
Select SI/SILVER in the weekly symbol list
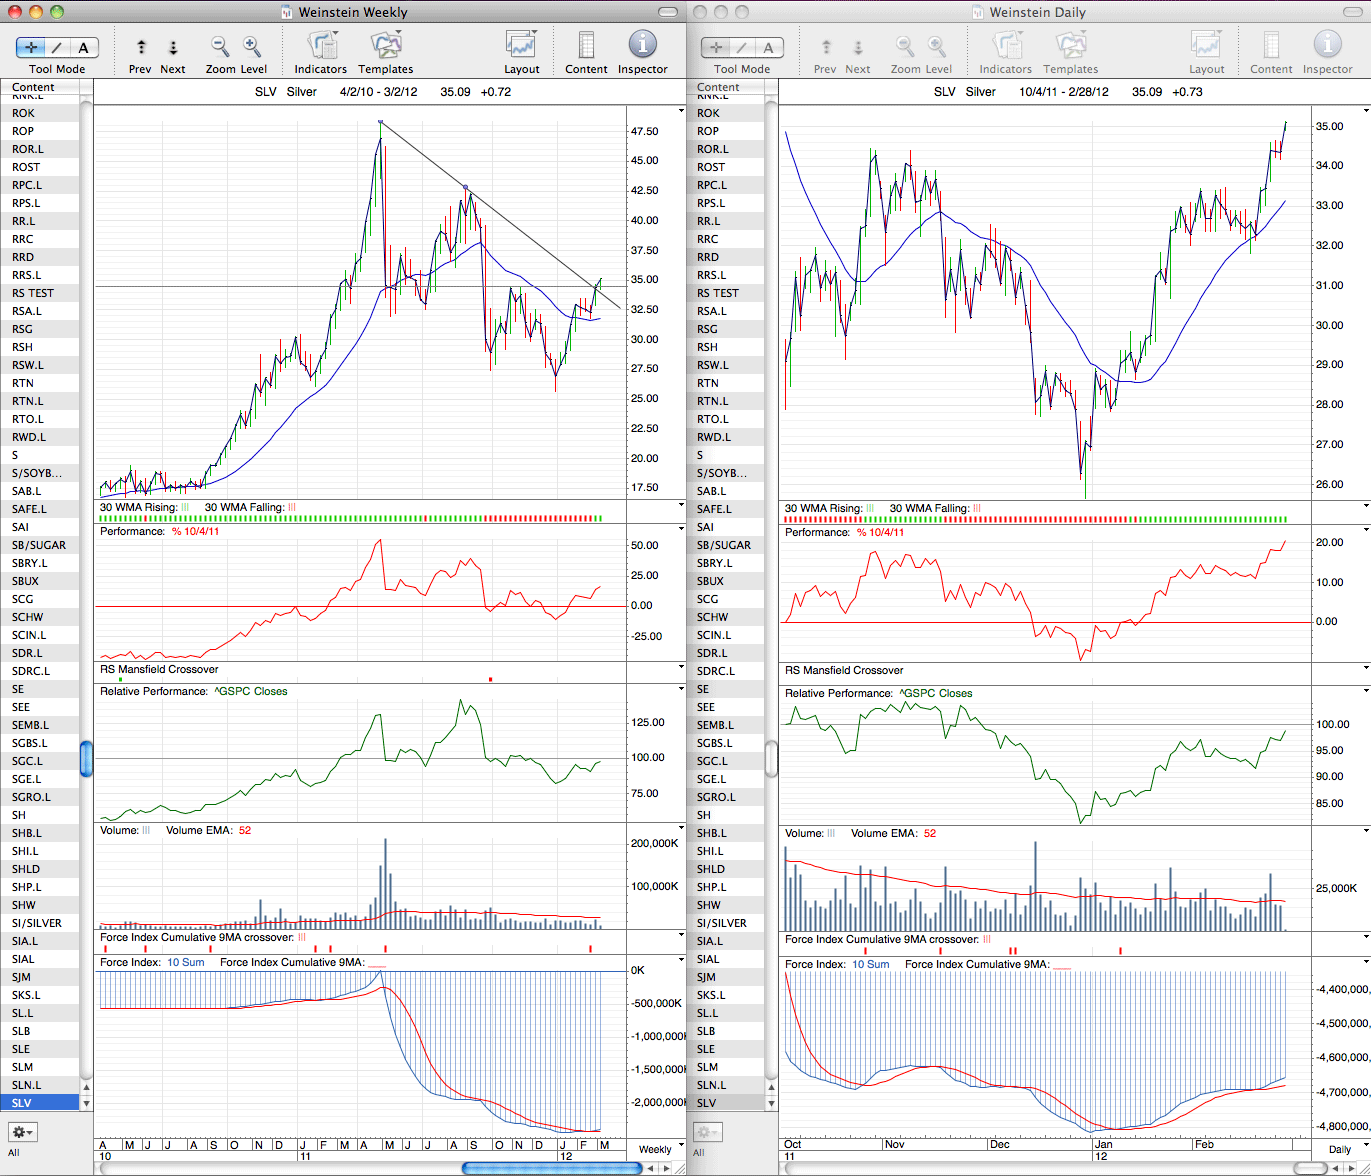40,923
